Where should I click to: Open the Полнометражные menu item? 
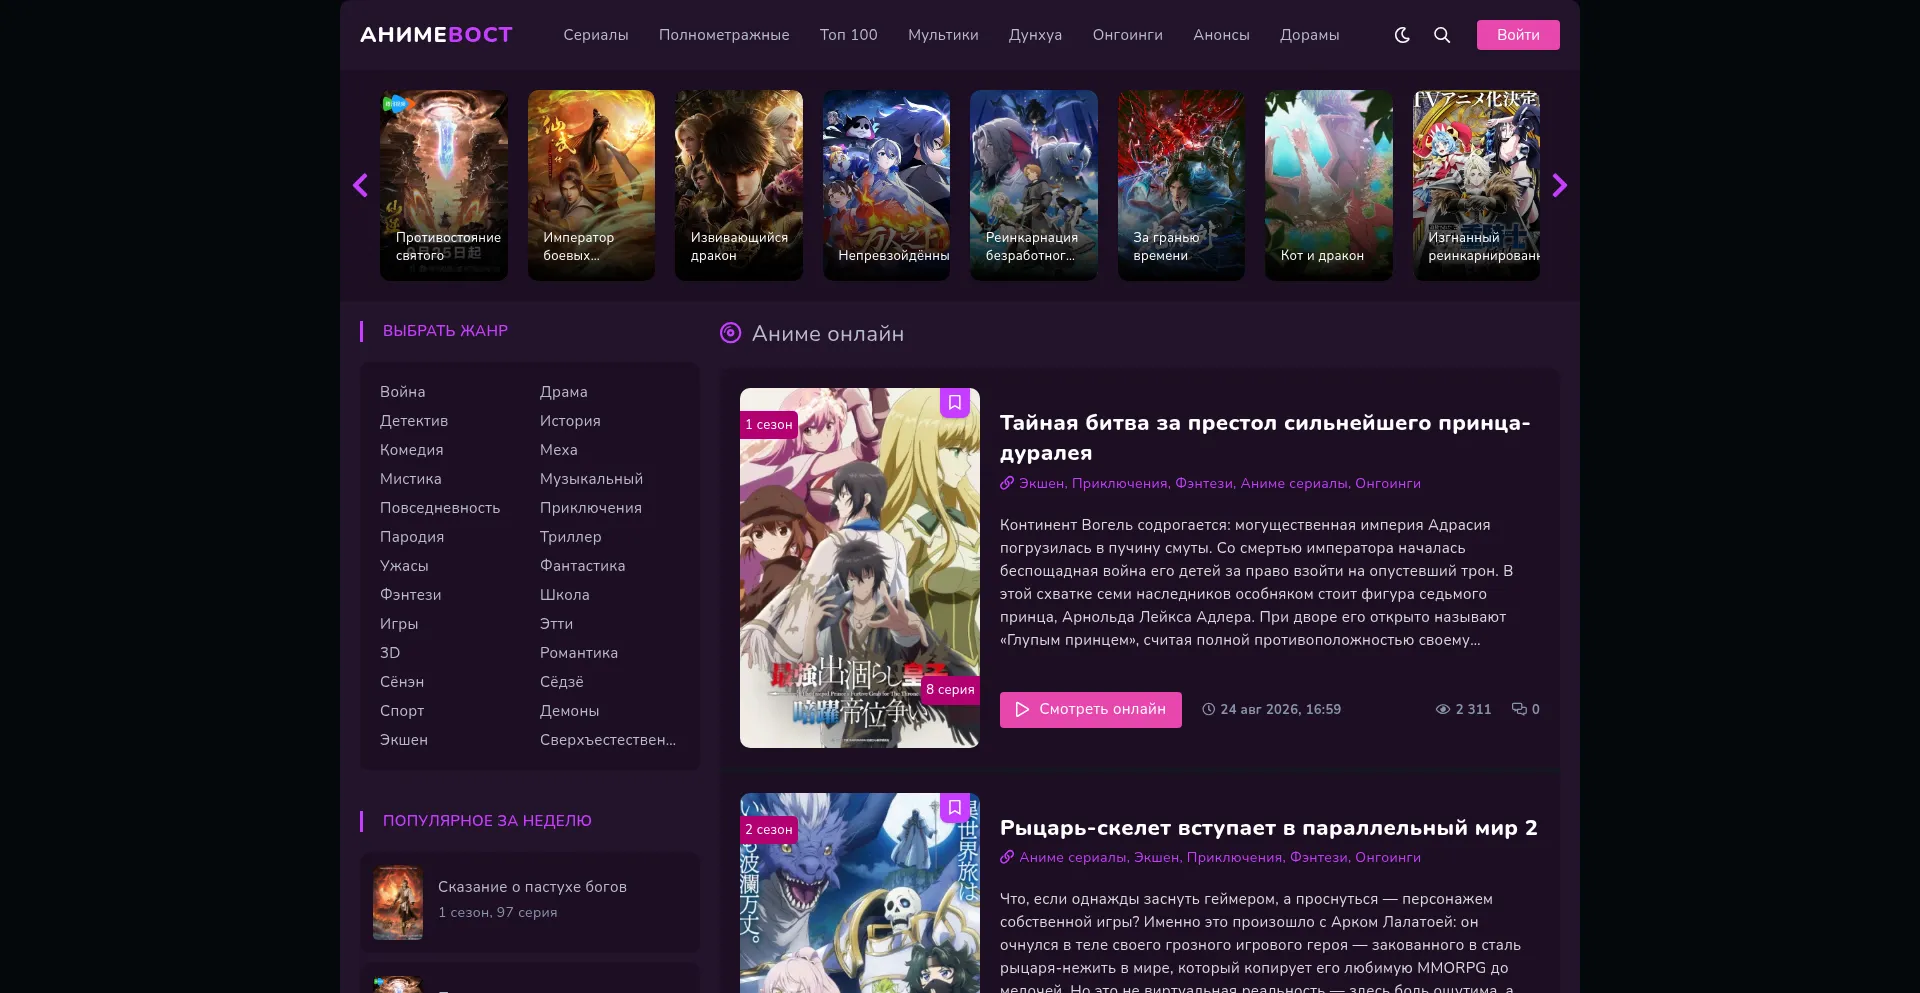724,35
